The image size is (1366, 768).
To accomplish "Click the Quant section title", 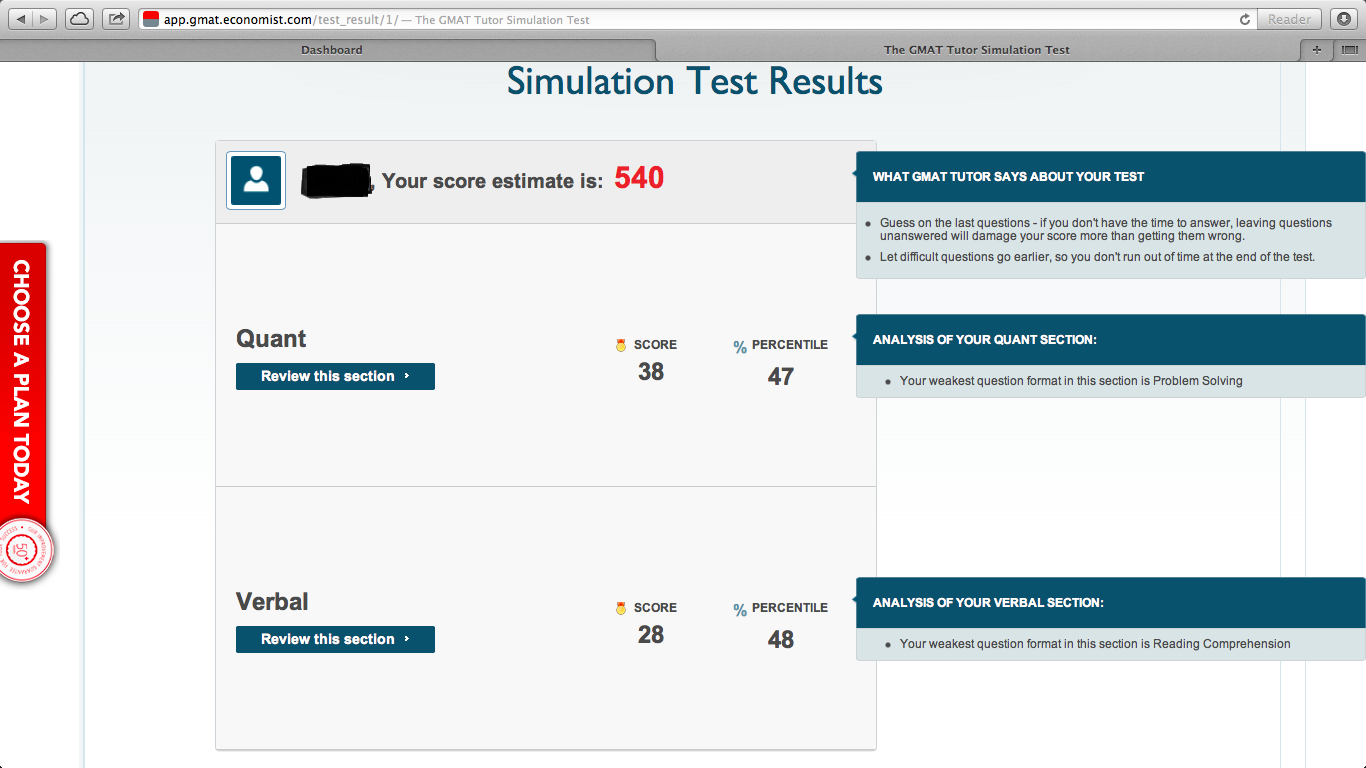I will [x=271, y=339].
